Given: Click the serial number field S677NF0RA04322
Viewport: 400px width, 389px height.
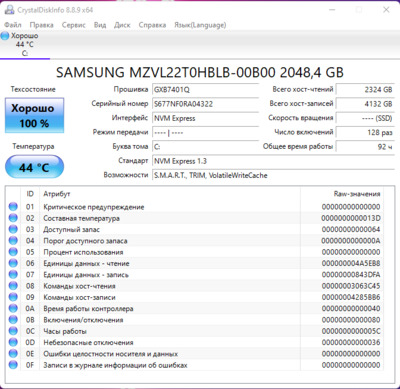Looking at the screenshot, I should tap(205, 104).
